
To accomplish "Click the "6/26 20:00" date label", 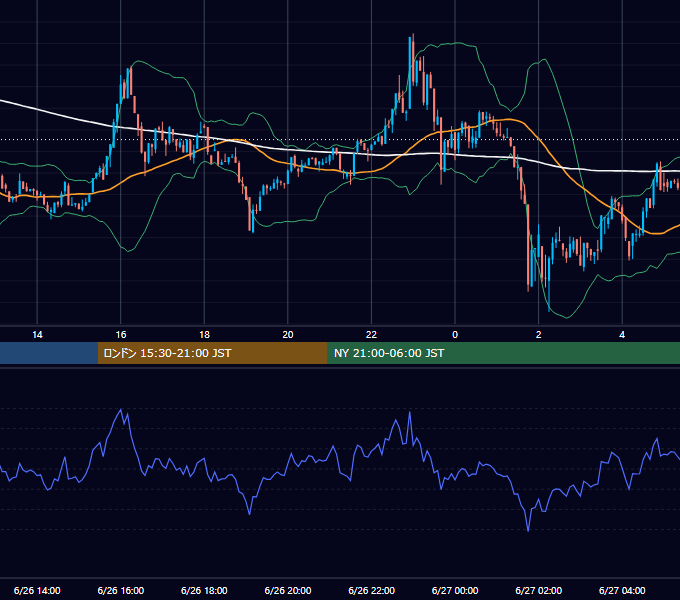I will pos(288,590).
